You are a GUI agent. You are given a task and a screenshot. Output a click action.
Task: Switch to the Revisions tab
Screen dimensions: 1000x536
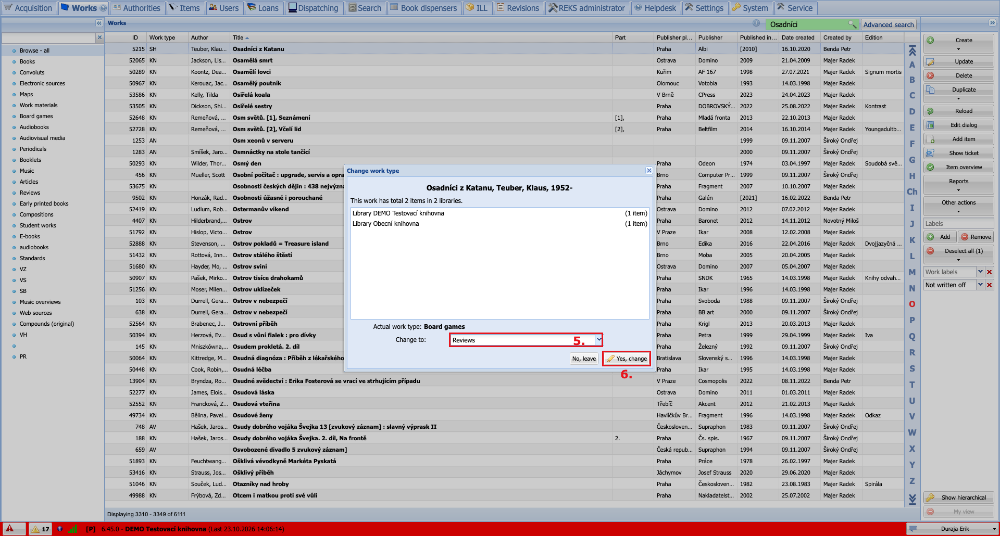pyautogui.click(x=517, y=8)
